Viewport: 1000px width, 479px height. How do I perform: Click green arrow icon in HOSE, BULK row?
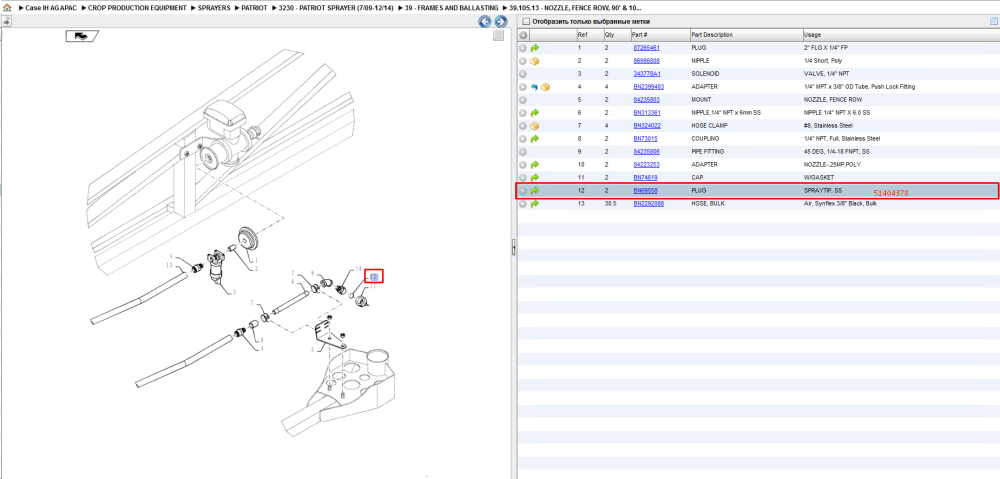click(x=534, y=203)
